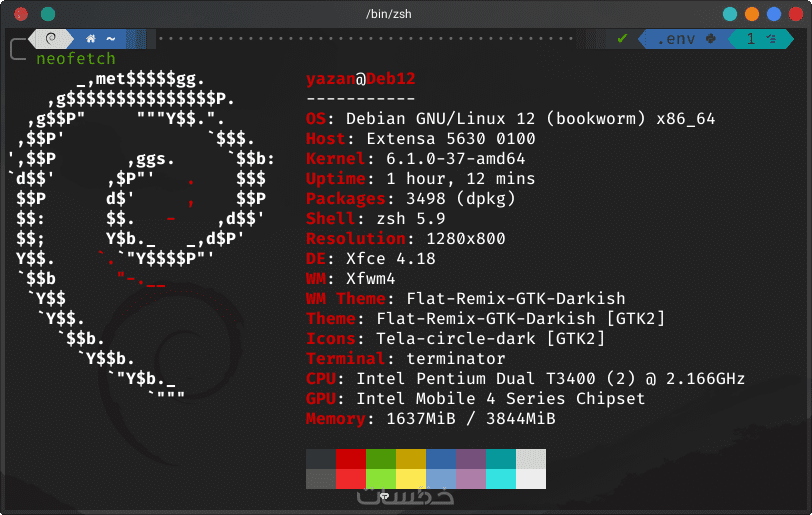Click the green check mark status icon
812x515 pixels.
[622, 38]
